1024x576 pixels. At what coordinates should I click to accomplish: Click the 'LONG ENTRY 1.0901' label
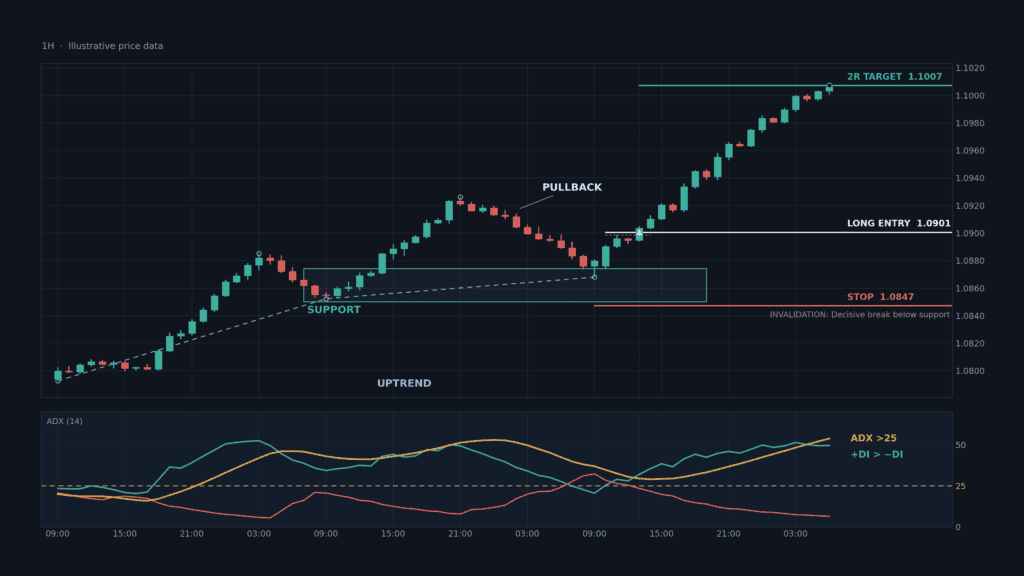[x=899, y=223]
